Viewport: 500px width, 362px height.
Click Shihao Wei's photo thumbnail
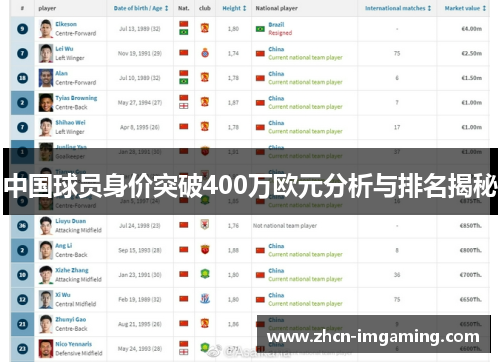pyautogui.click(x=46, y=127)
